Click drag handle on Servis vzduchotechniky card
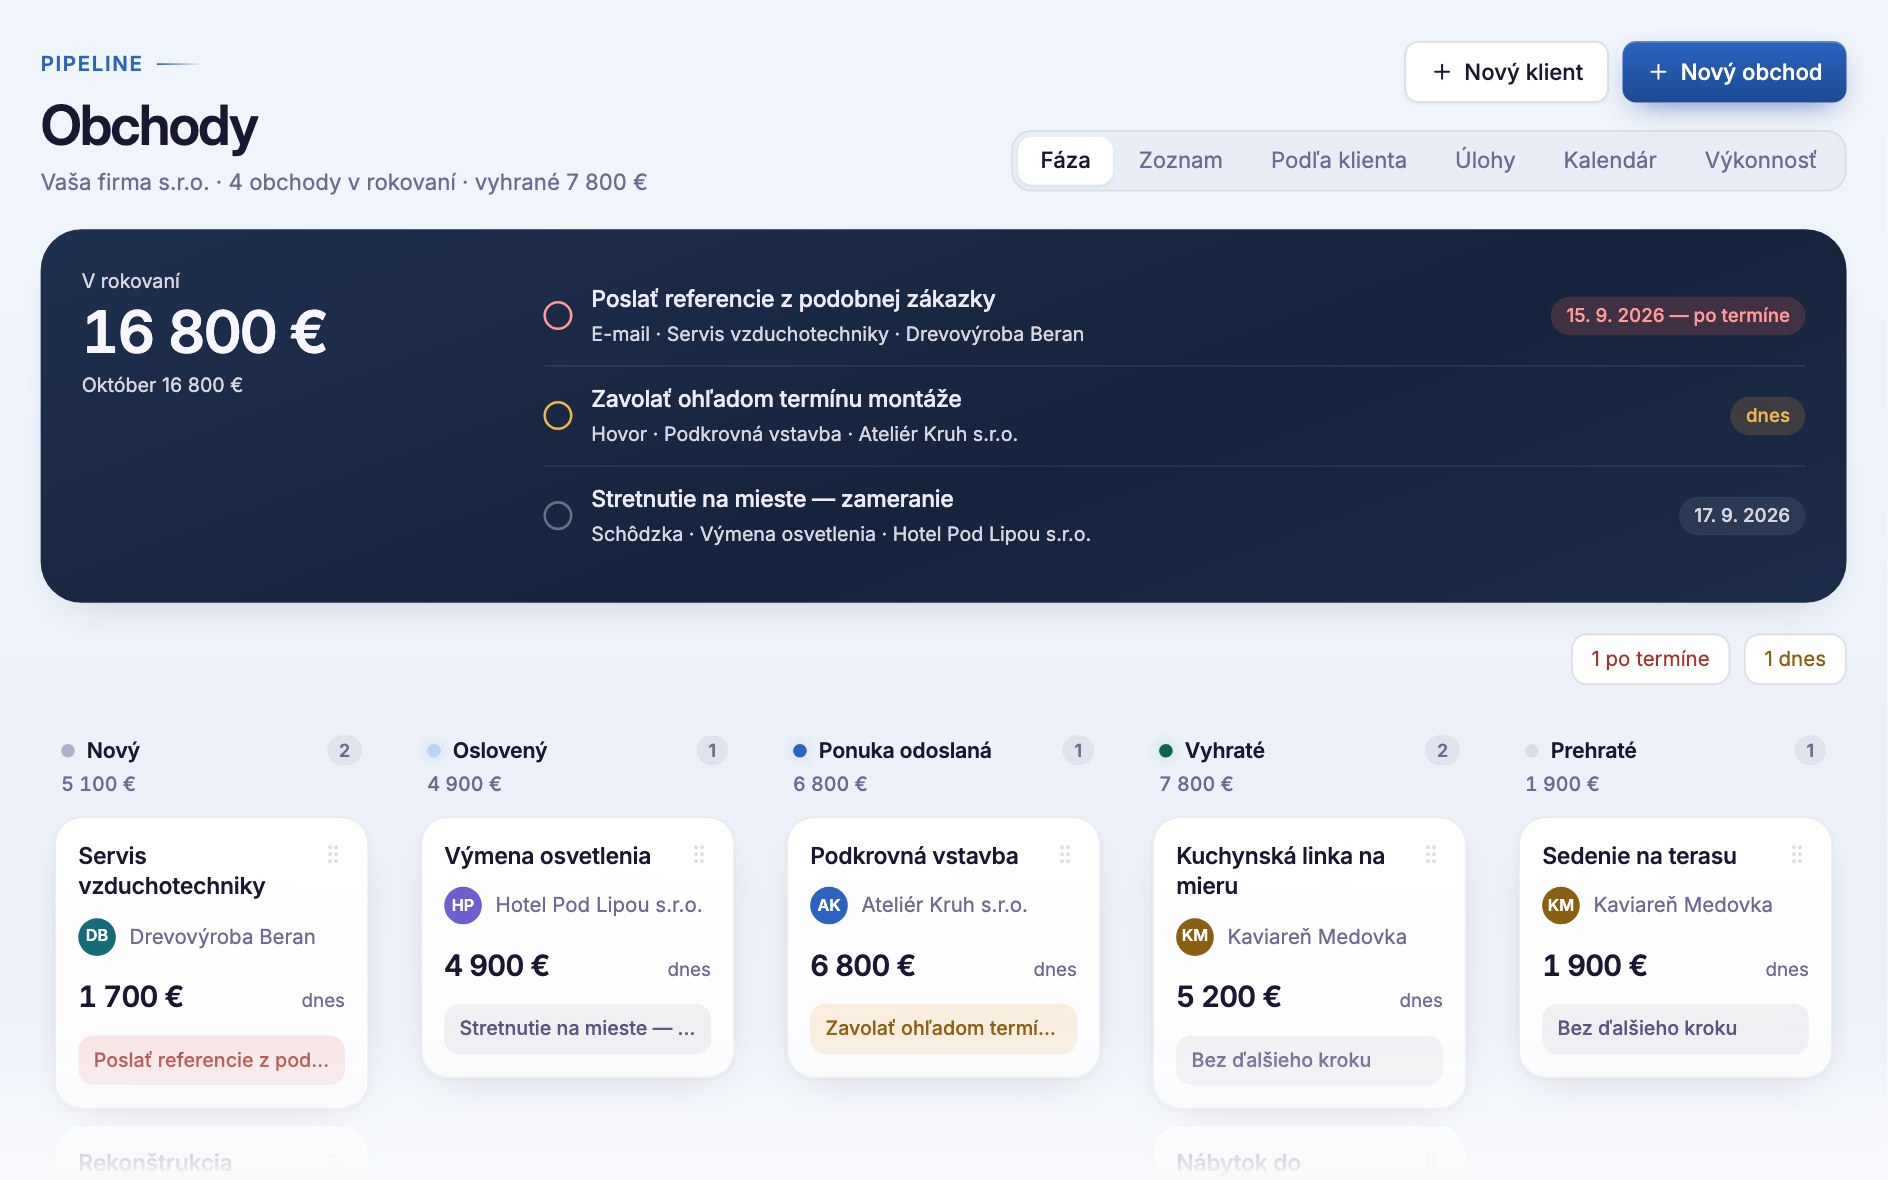 click(x=333, y=855)
